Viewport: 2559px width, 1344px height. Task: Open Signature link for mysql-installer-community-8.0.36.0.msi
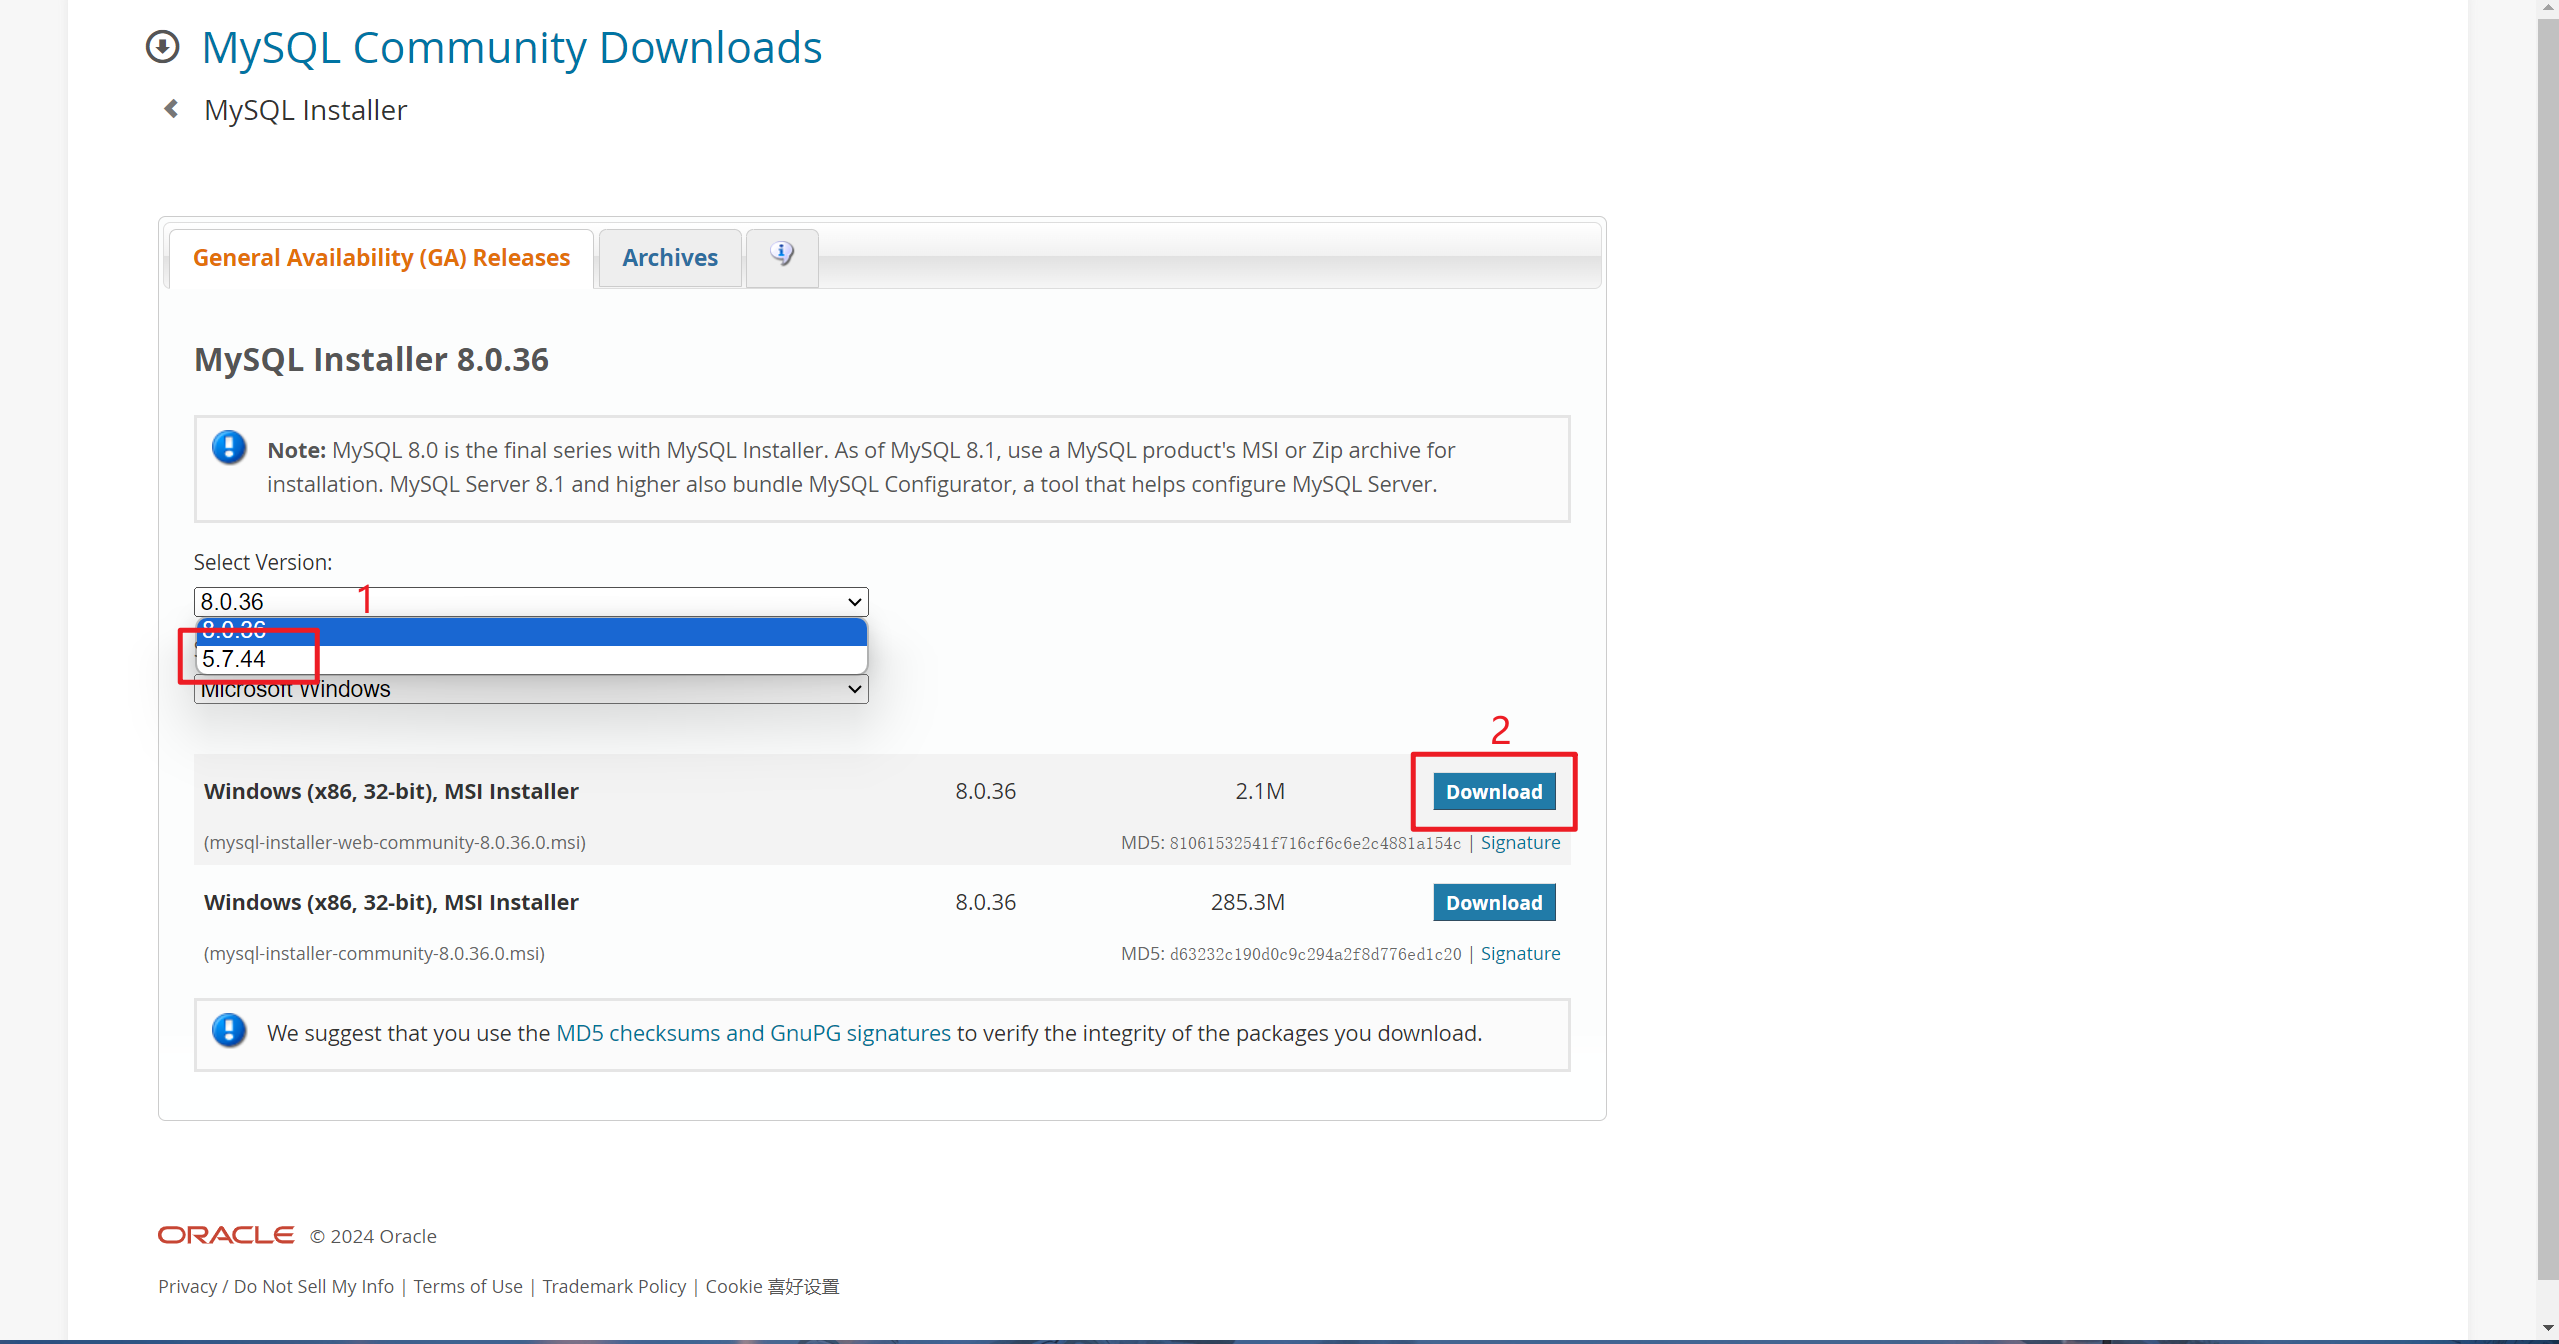1520,953
